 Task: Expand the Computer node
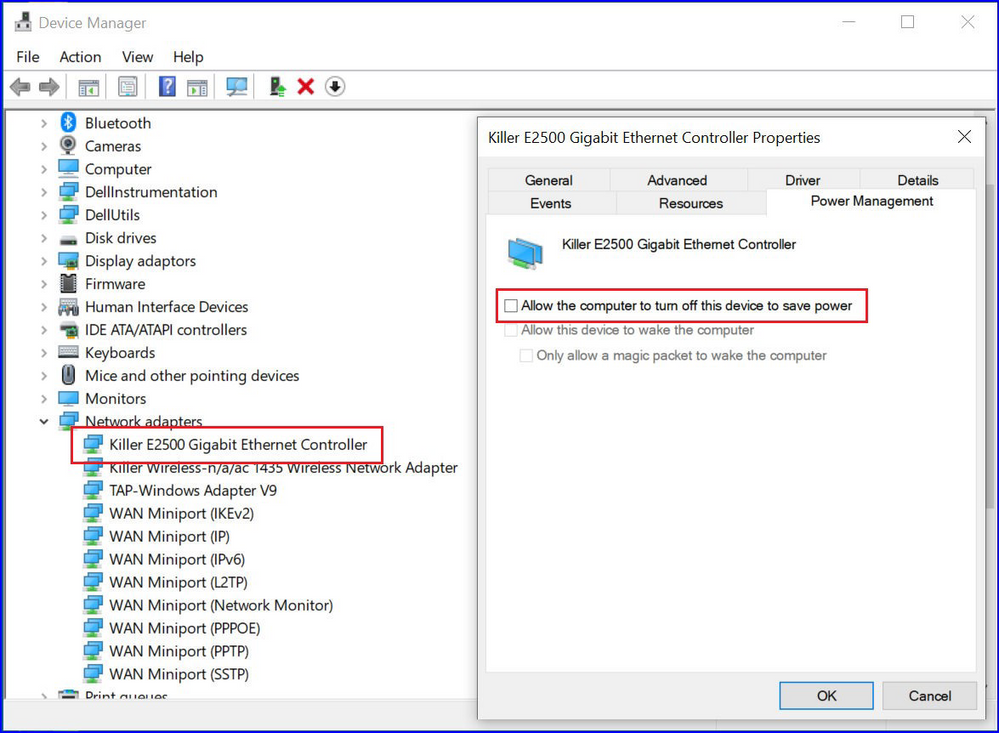click(43, 169)
